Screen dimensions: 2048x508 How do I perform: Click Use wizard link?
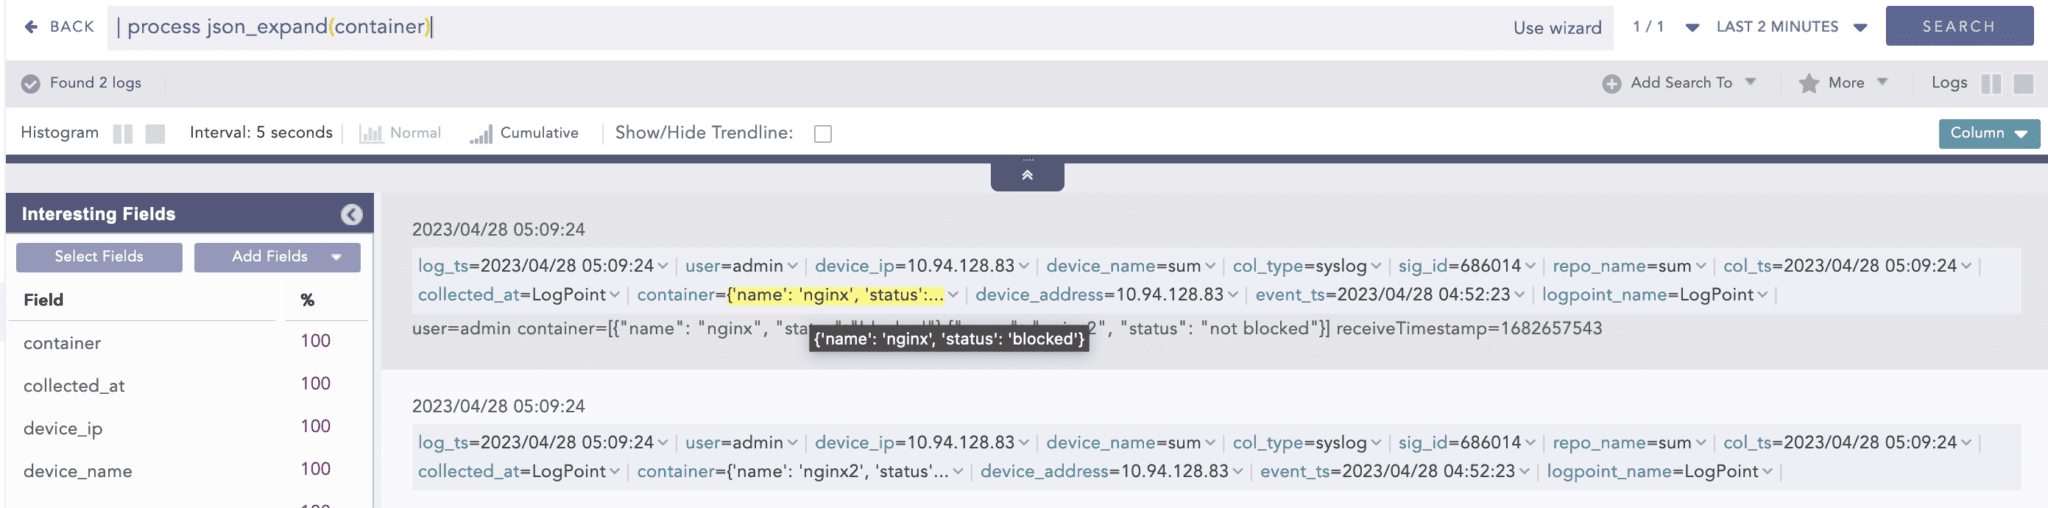coord(1556,28)
